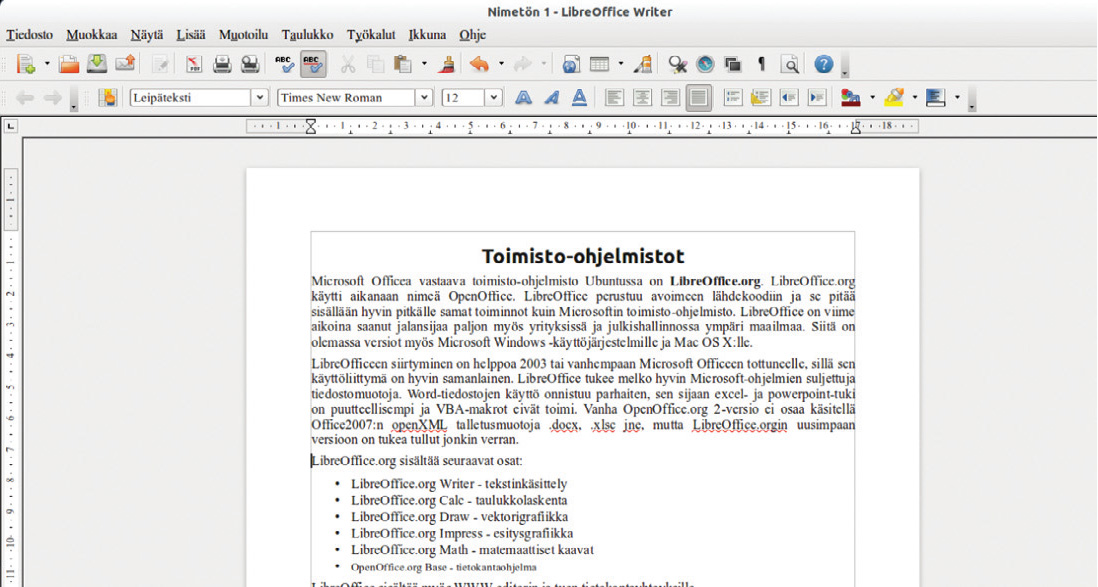Export directly as PDF
The image size is (1098, 587).
click(194, 64)
